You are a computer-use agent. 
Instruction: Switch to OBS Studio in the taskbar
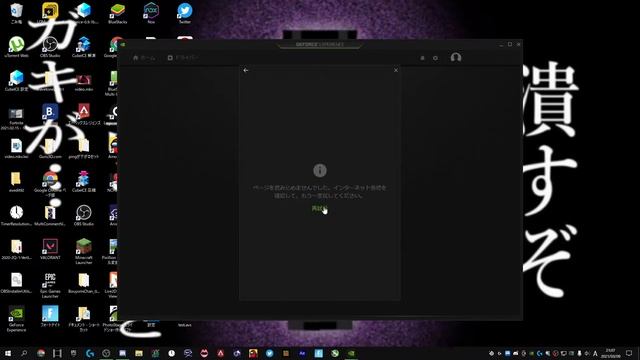click(106, 353)
